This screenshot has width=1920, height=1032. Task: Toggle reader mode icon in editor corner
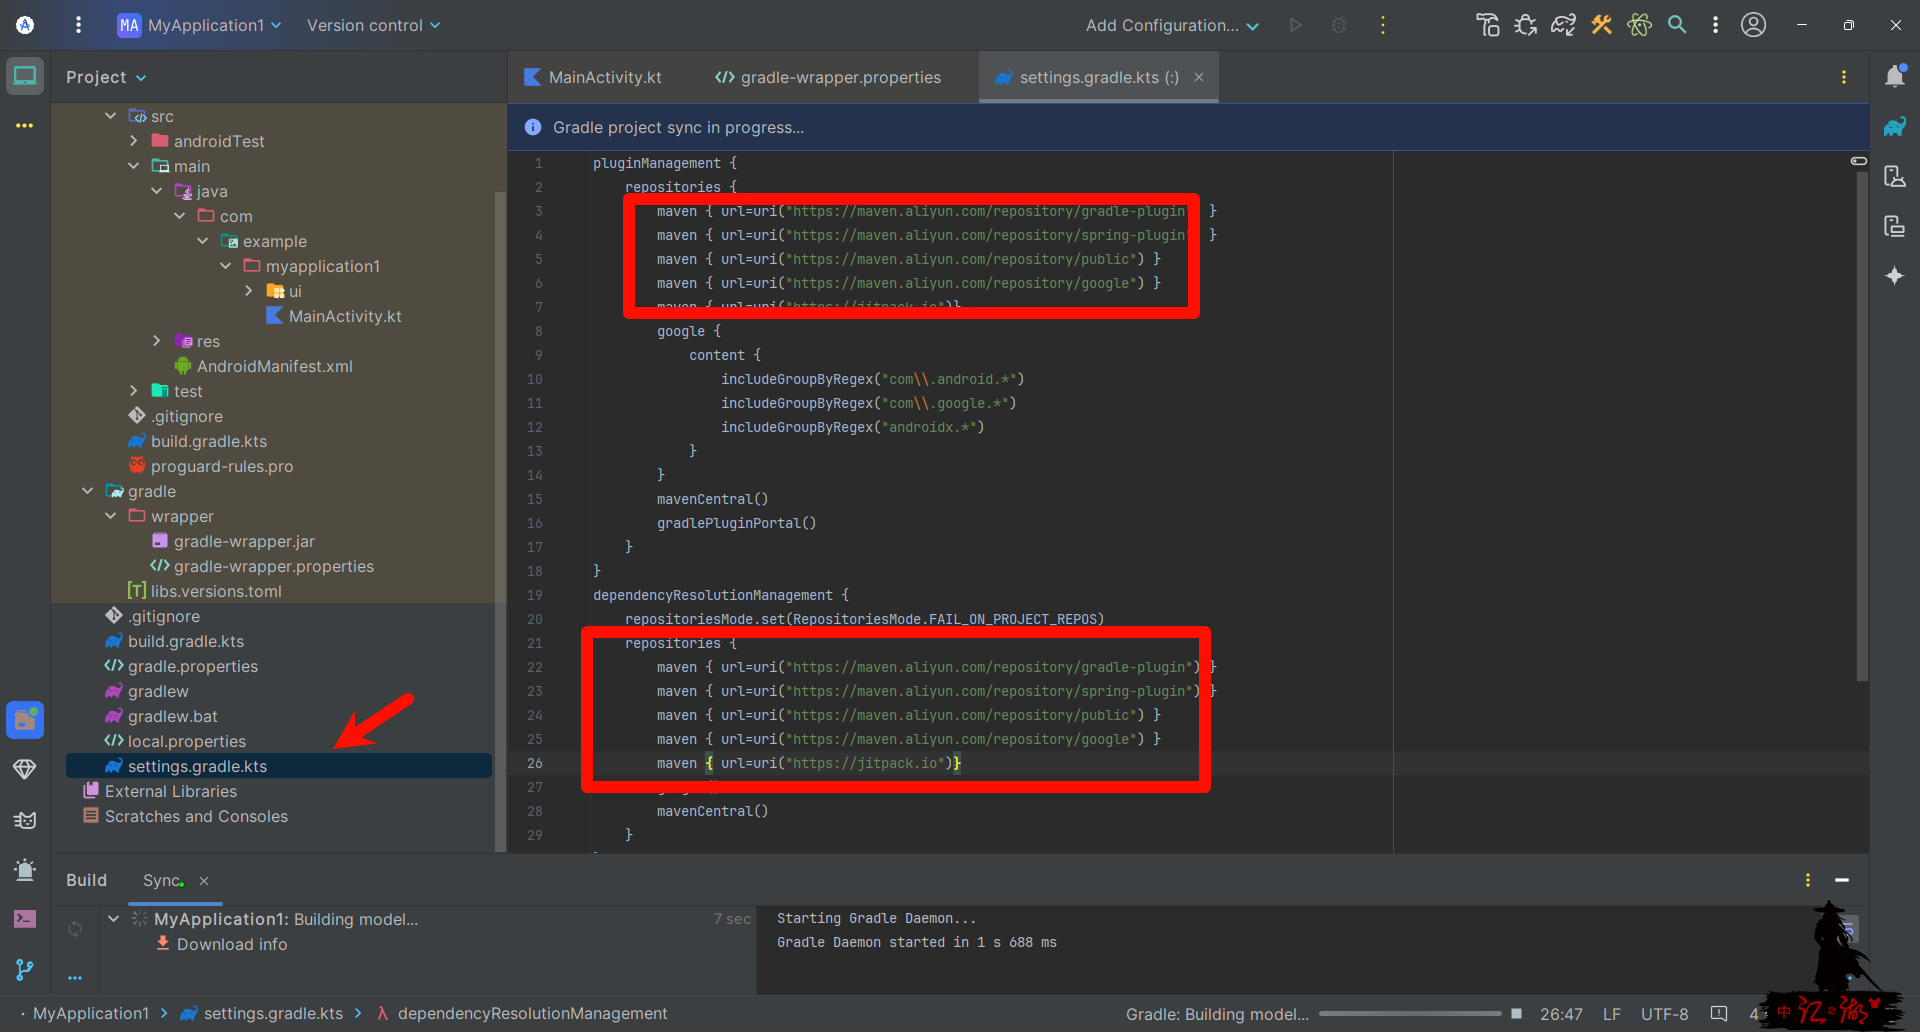(x=1858, y=161)
